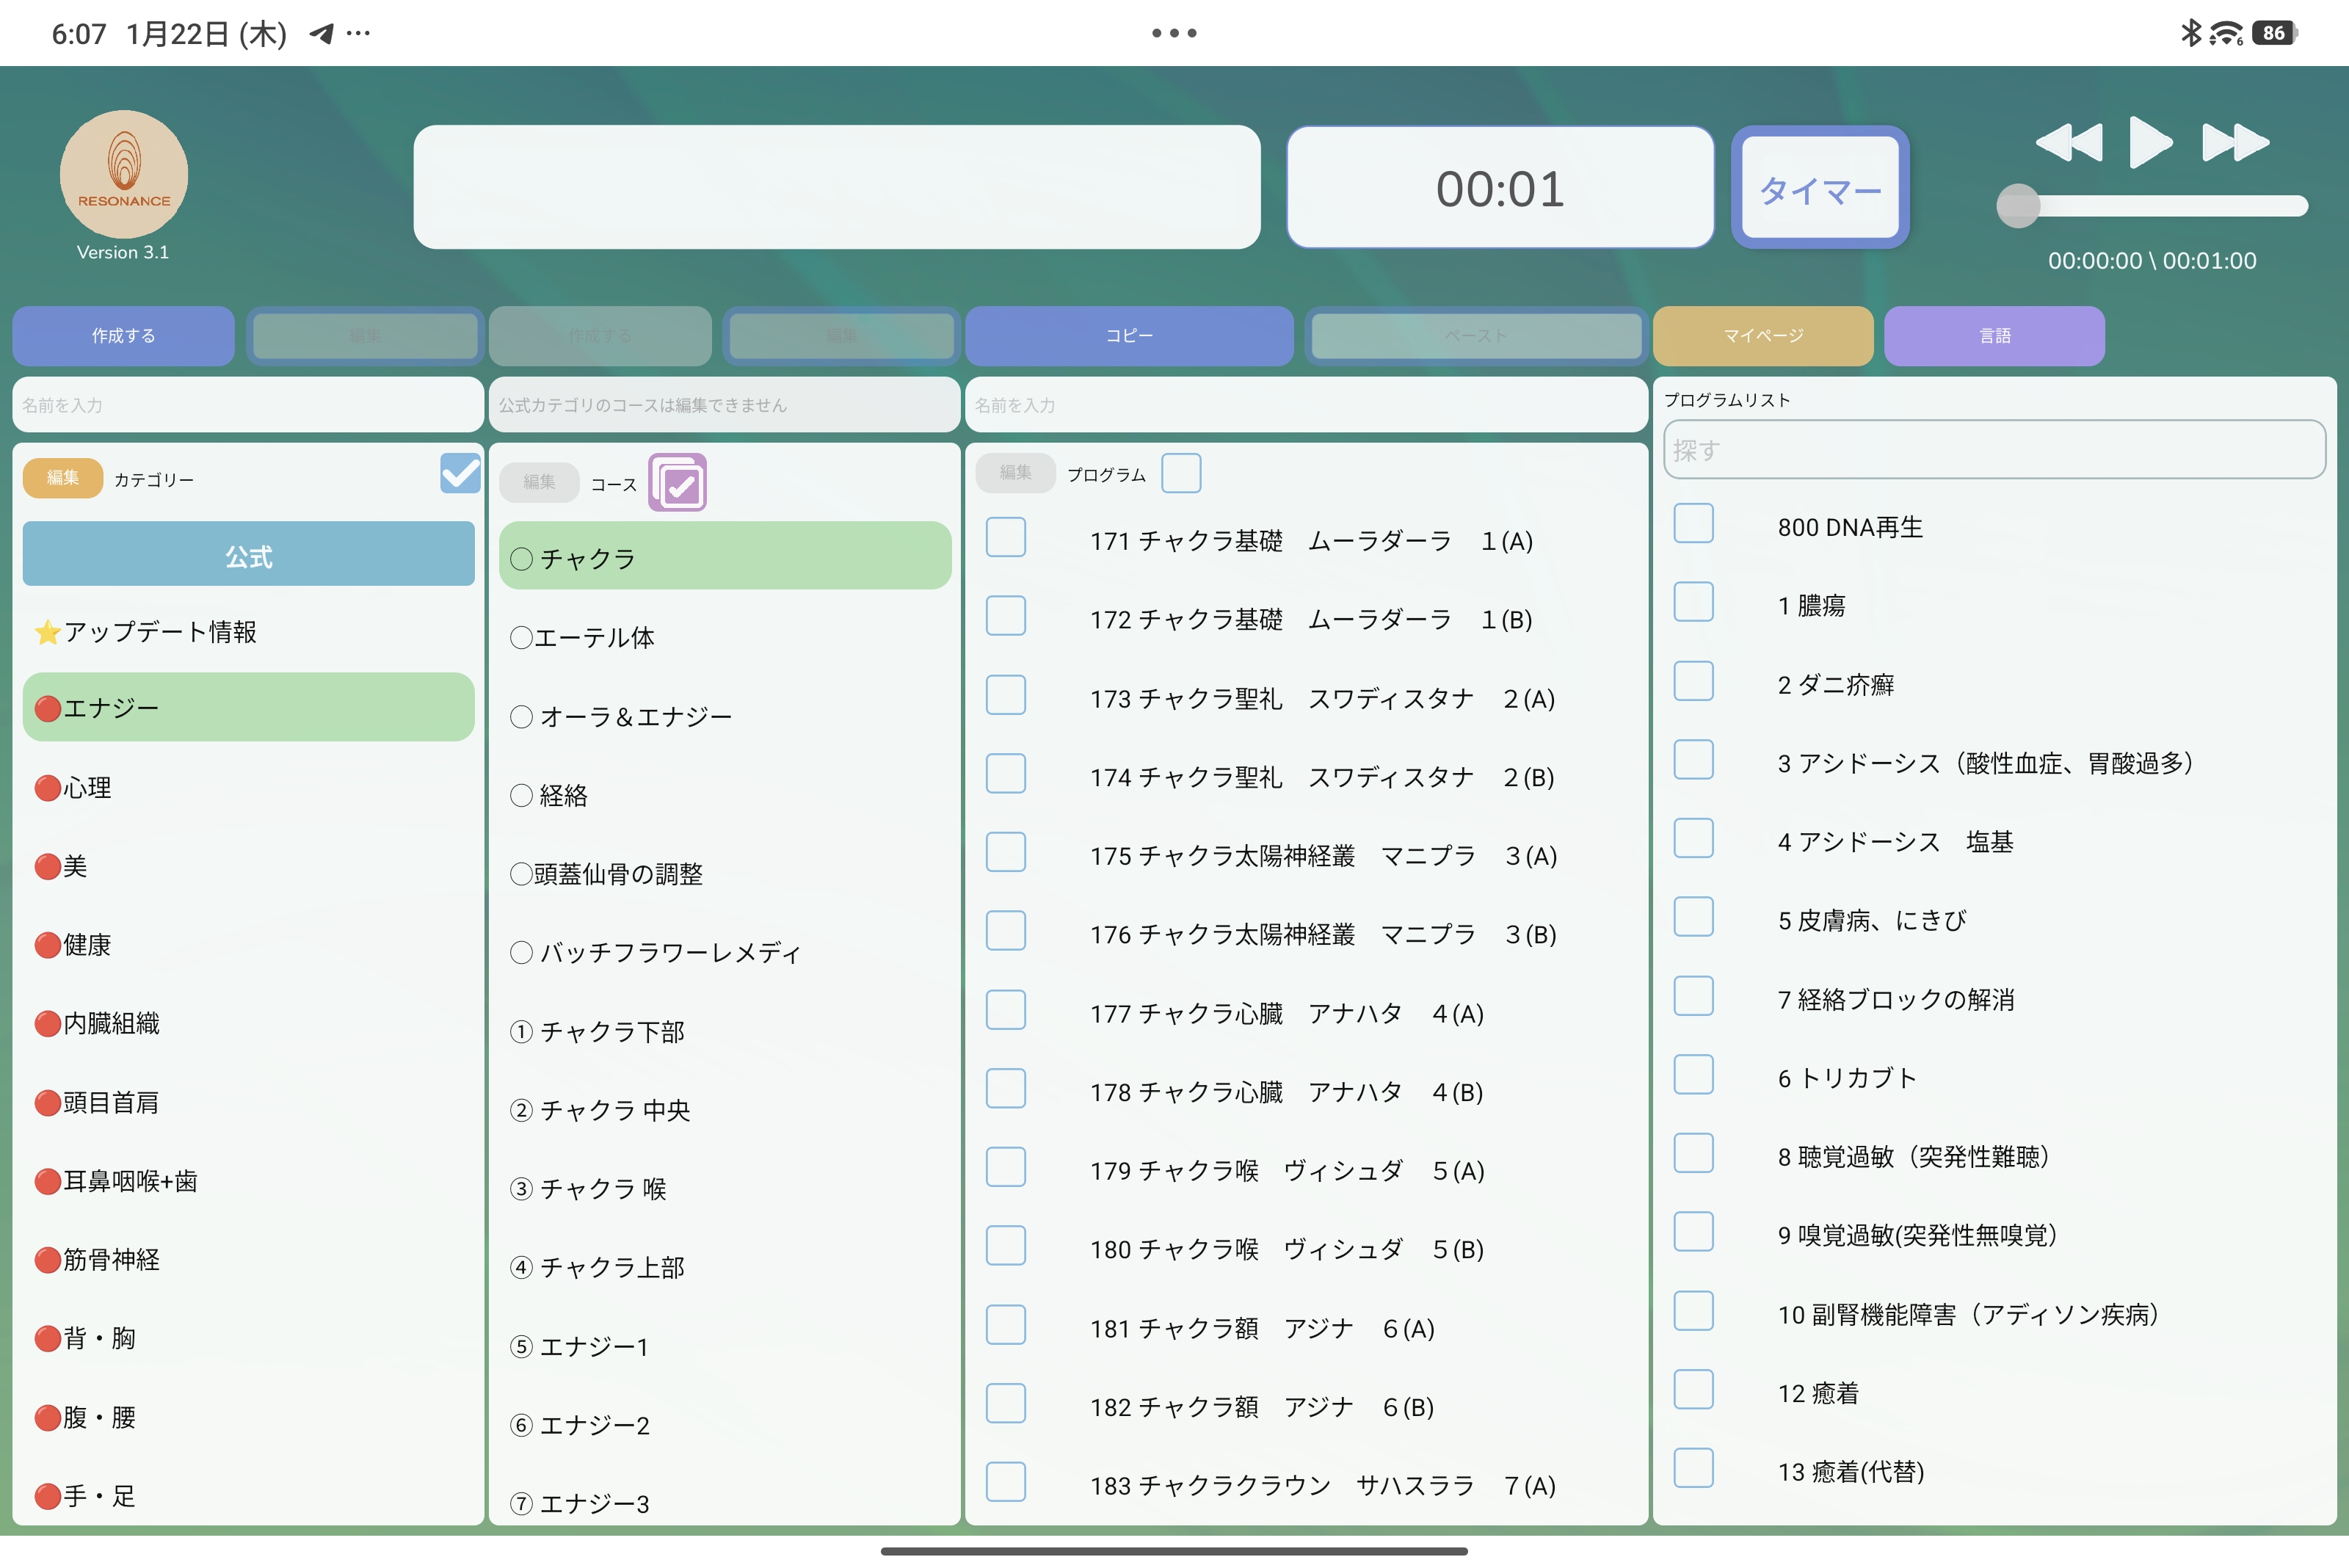Open マイページ
This screenshot has height=1568, width=2349.
tap(1763, 336)
